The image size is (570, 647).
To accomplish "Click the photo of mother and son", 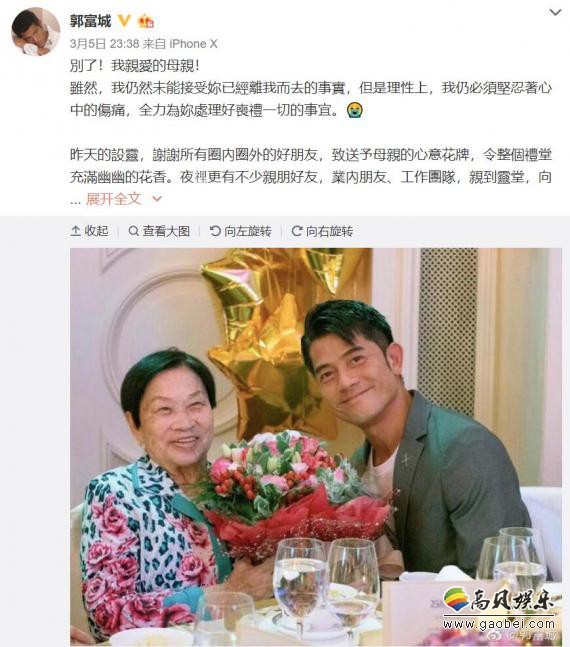I will pyautogui.click(x=316, y=447).
